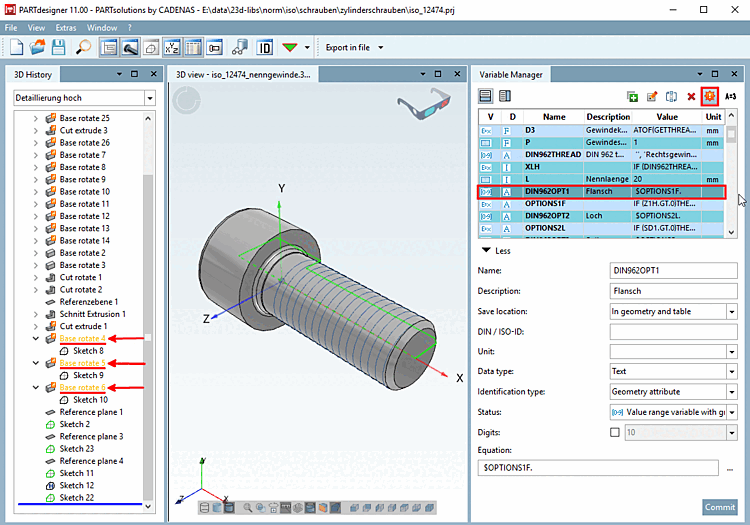Click the Save floppy disk icon

coord(58,47)
